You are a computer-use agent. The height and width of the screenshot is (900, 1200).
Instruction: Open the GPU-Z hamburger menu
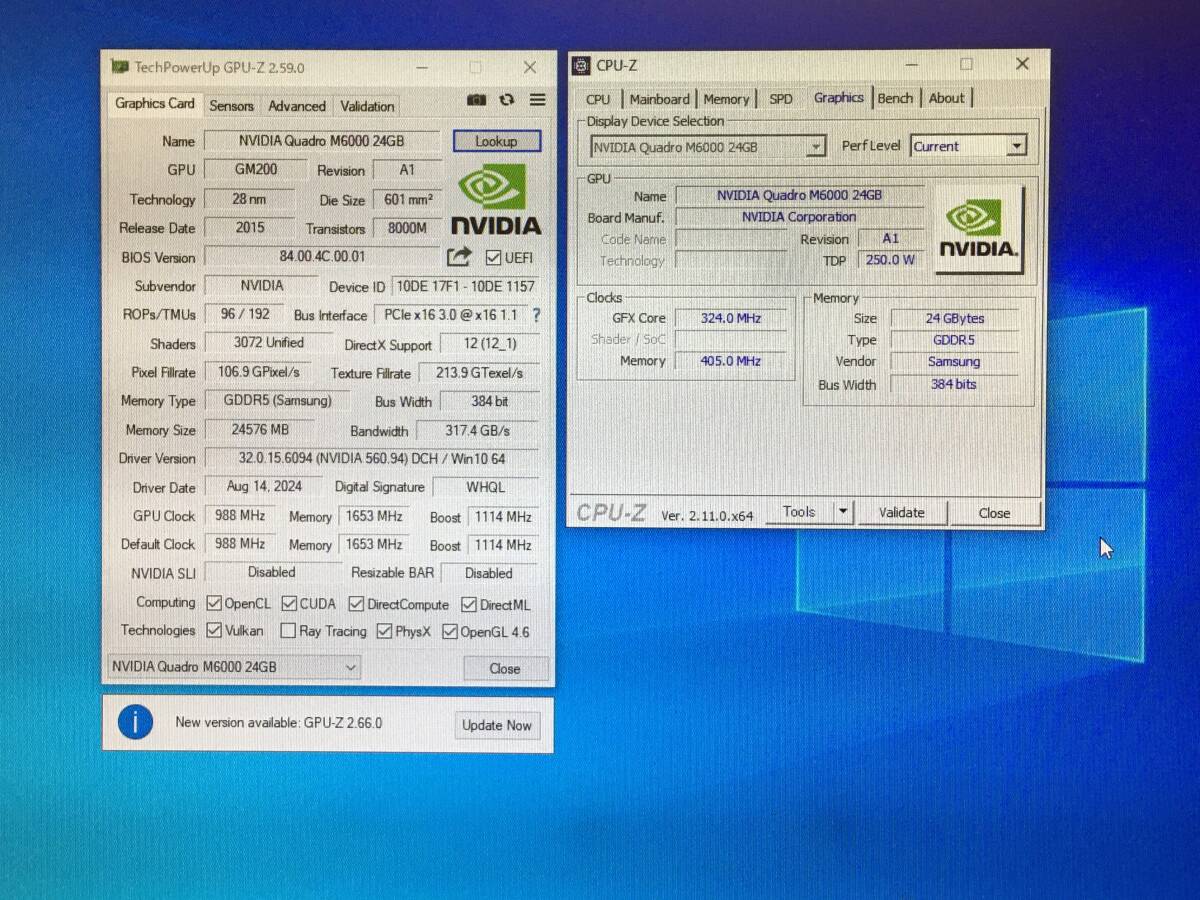pyautogui.click(x=538, y=100)
